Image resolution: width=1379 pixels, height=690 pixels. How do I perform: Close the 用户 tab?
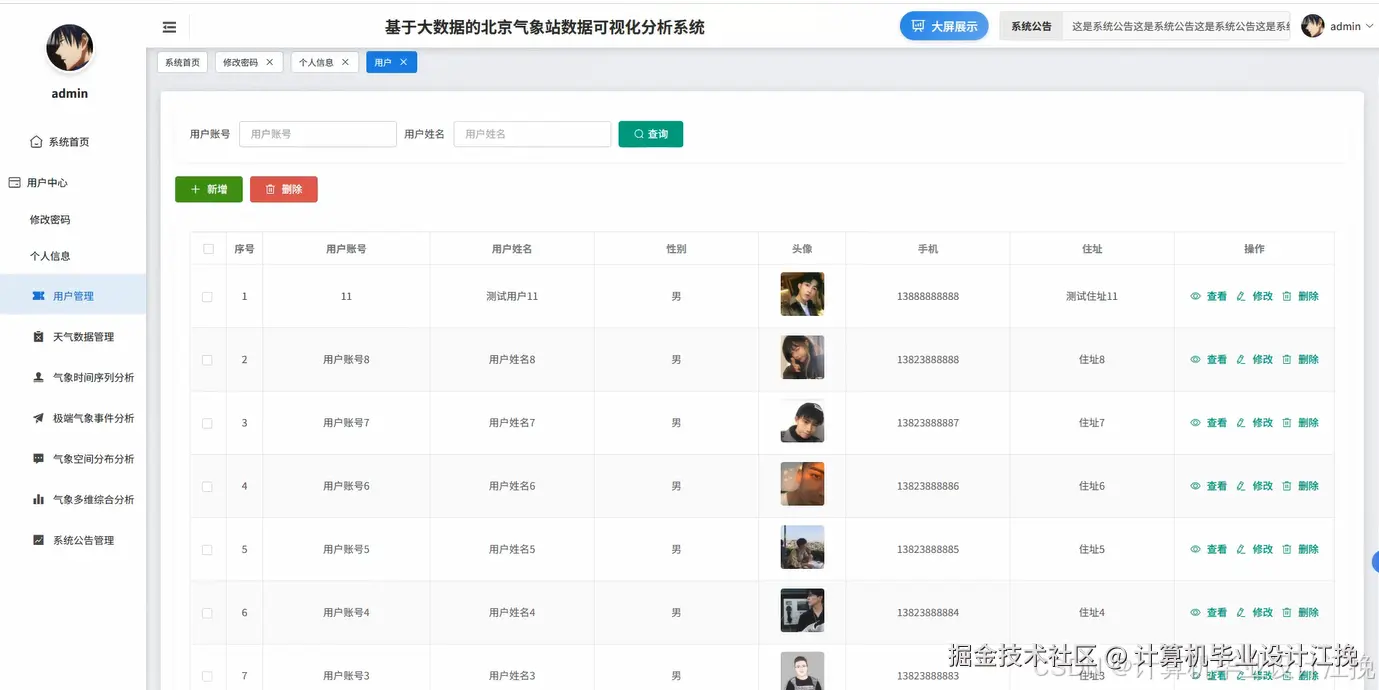pyautogui.click(x=403, y=61)
